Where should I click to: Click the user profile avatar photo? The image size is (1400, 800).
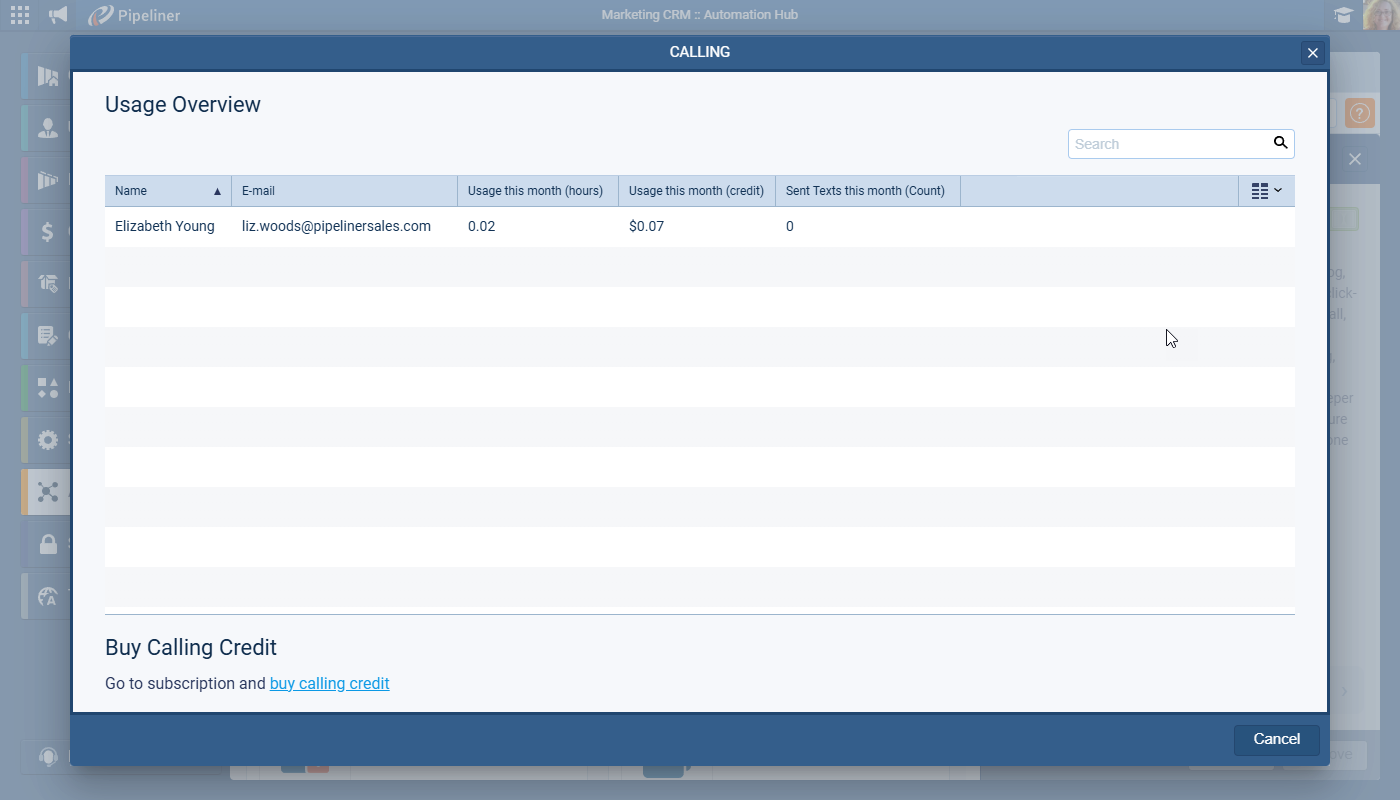(x=1381, y=15)
